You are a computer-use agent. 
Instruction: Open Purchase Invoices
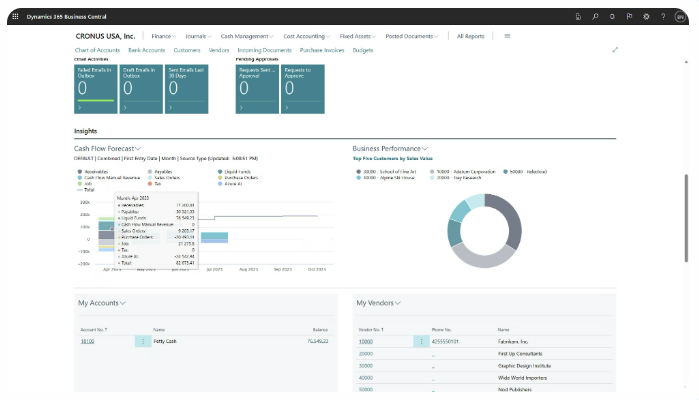322,50
